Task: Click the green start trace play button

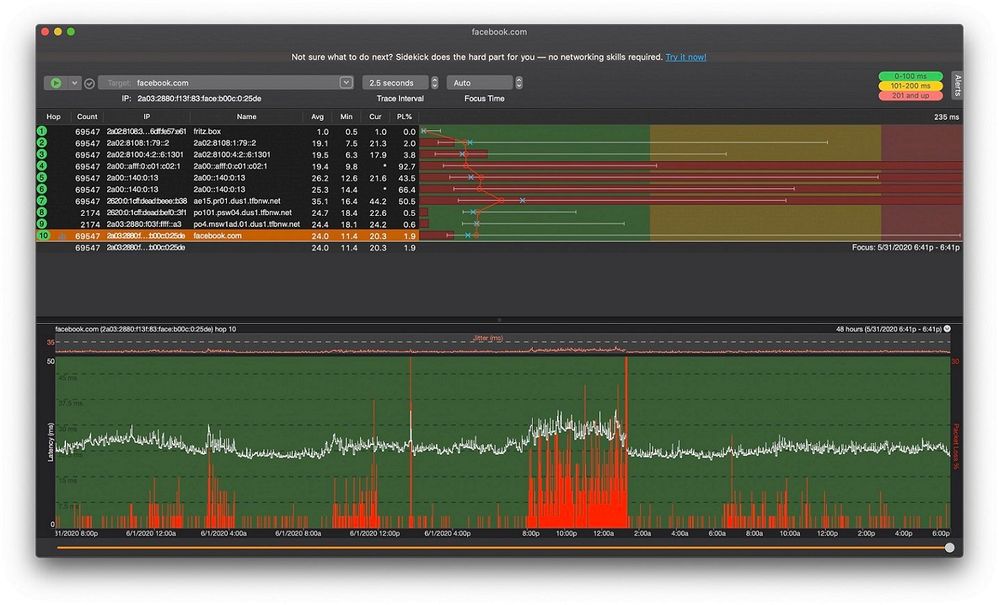Action: (56, 83)
